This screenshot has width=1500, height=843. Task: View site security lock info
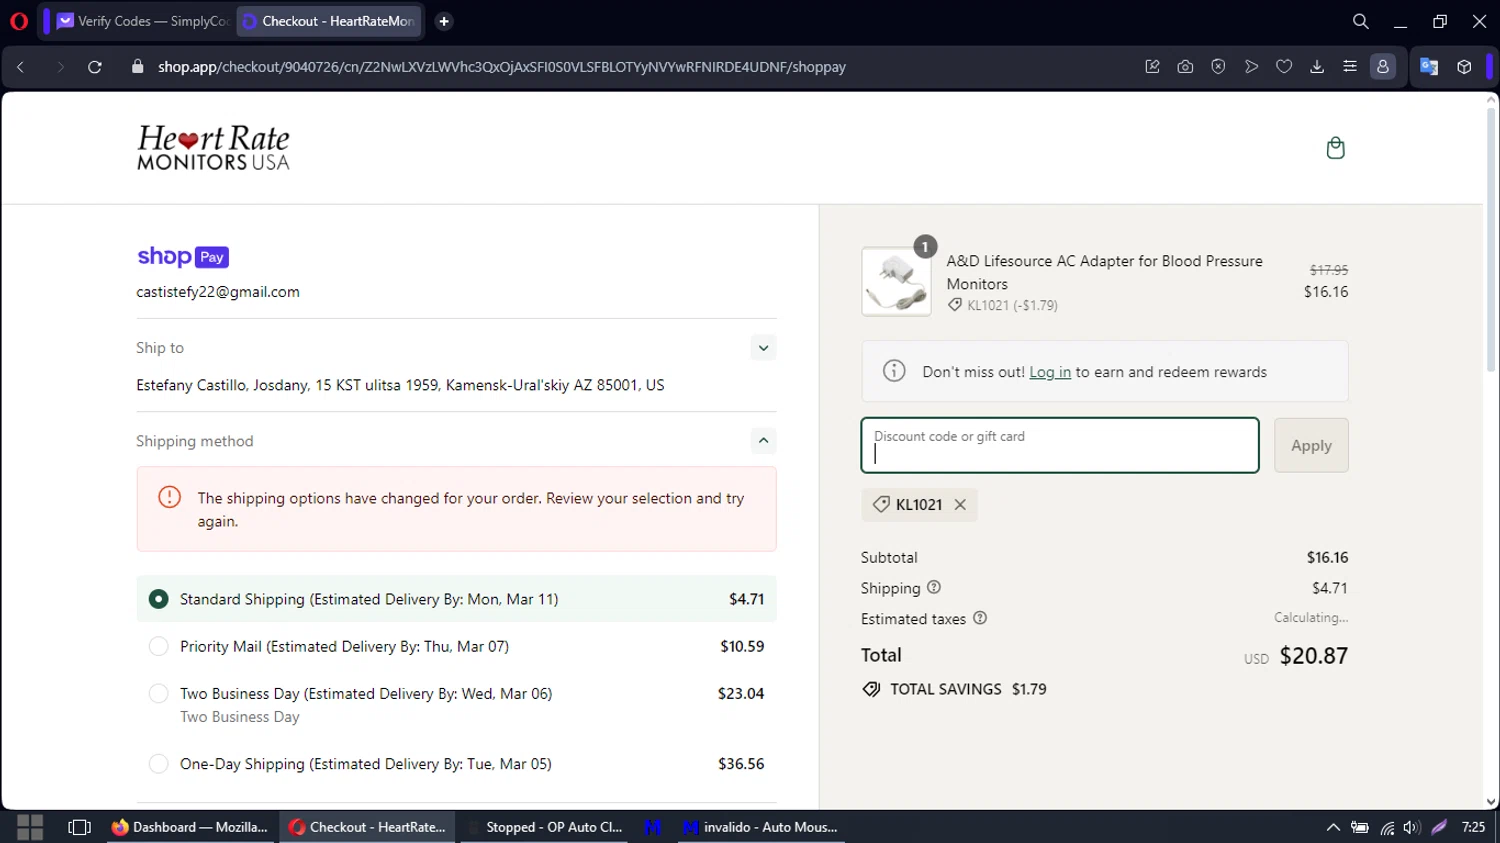pos(138,67)
